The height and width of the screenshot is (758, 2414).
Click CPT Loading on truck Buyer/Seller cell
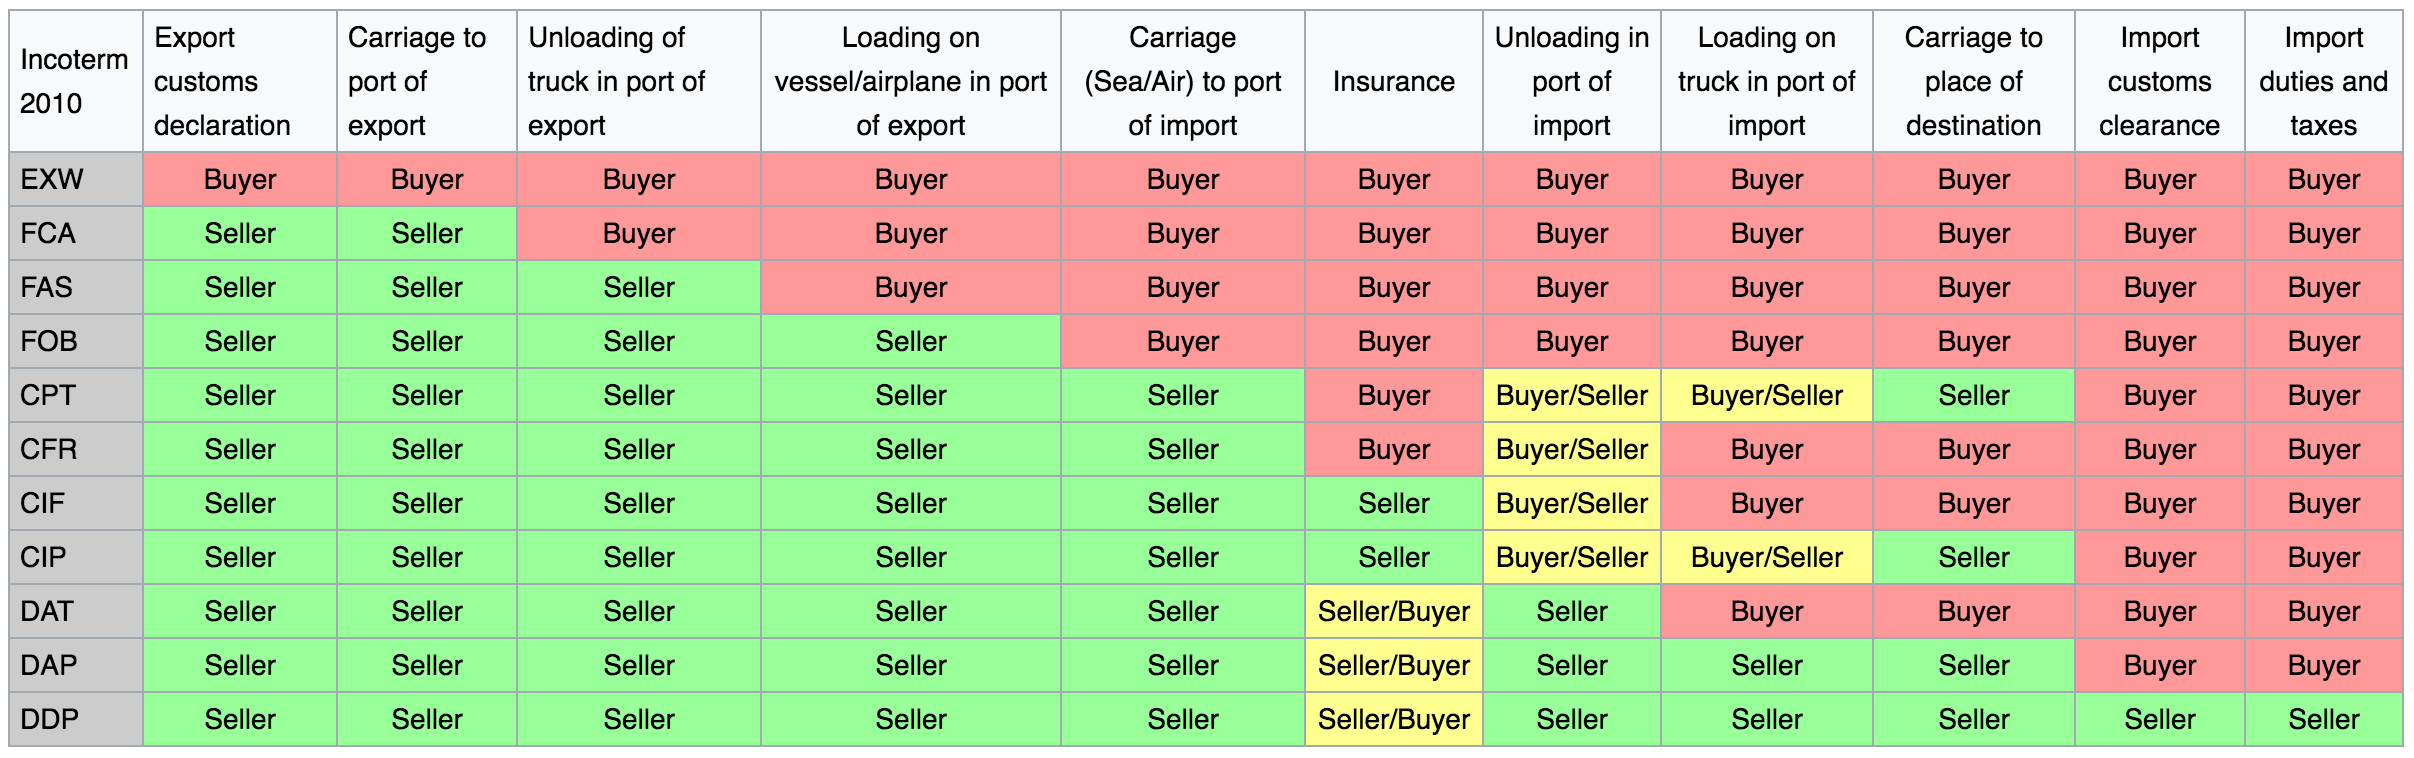(x=1767, y=396)
